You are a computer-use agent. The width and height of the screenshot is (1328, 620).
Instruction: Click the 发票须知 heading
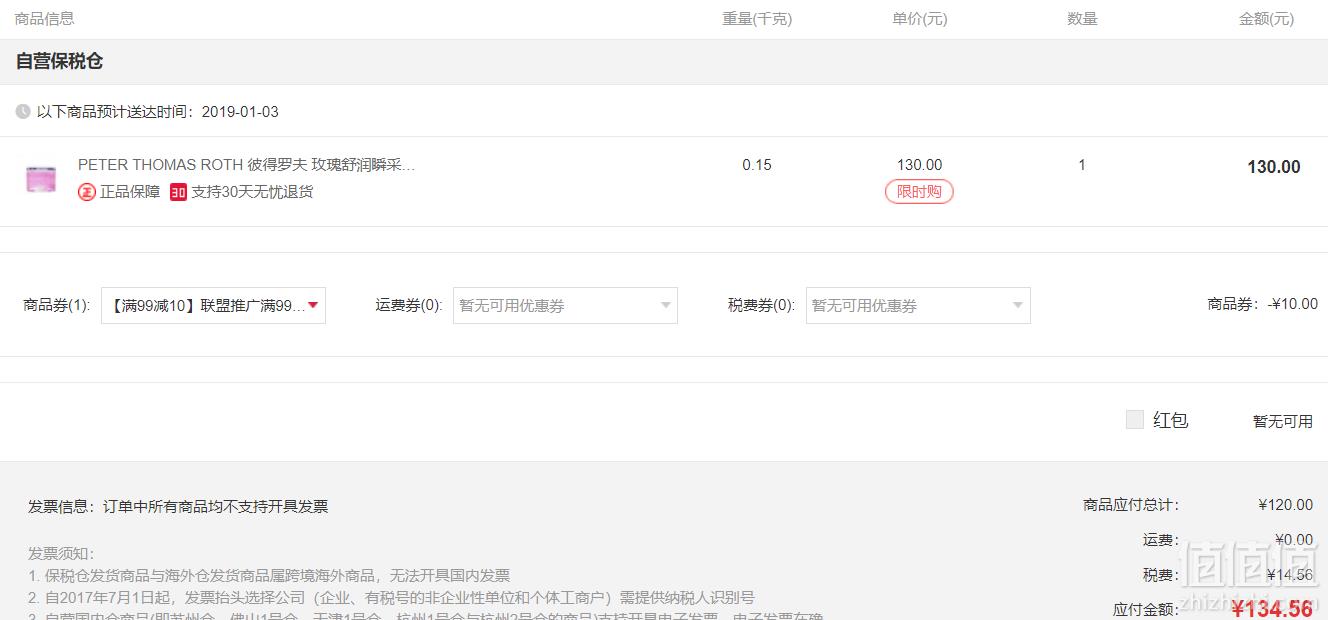pos(61,553)
